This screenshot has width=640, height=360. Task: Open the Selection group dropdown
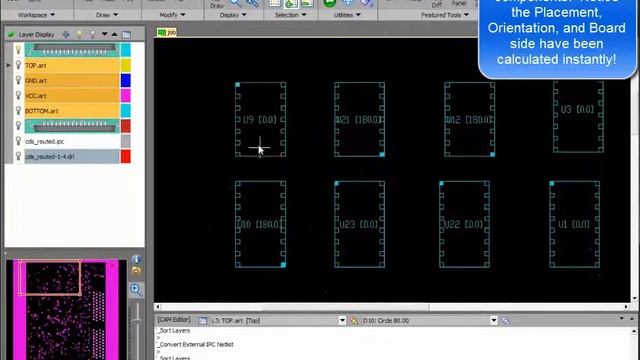[291, 15]
